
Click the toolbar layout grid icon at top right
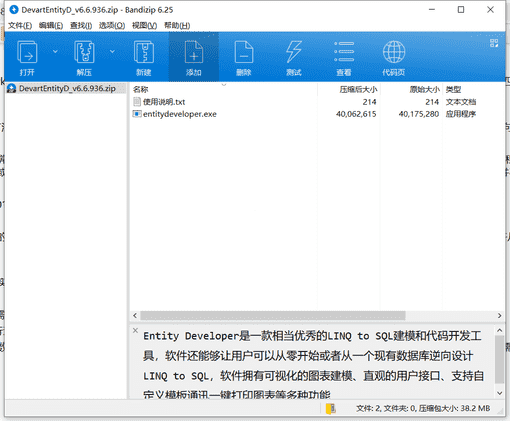coord(494,43)
